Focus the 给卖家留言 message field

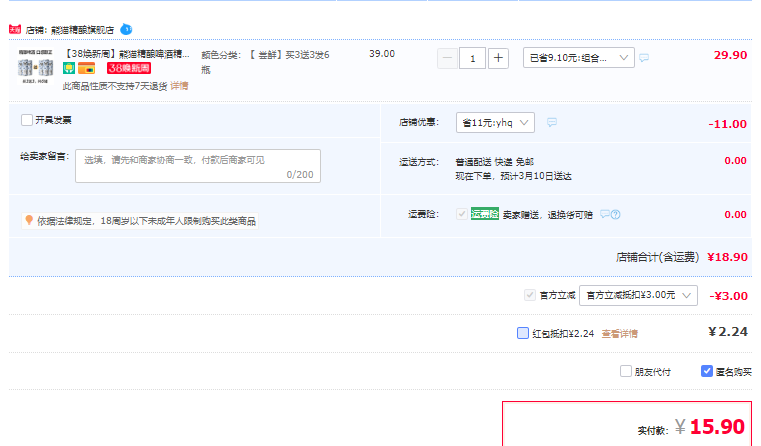(x=198, y=166)
